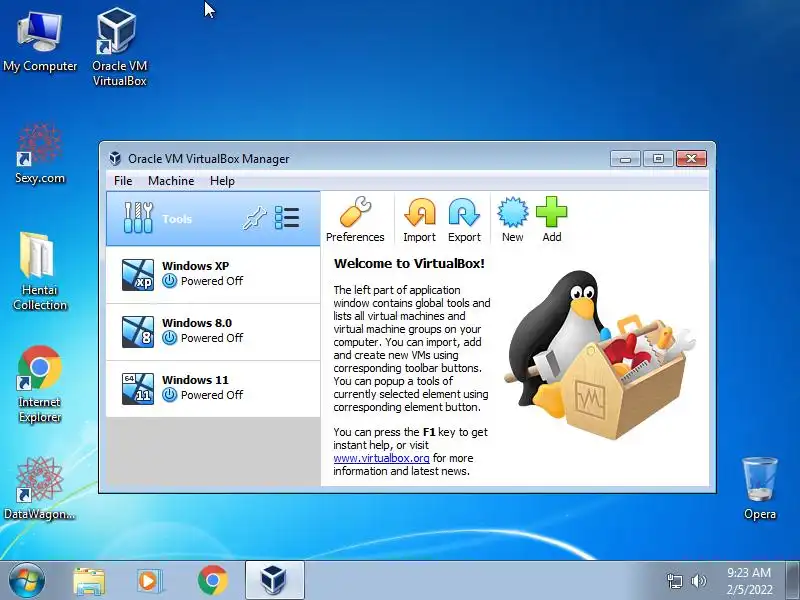Open the Machine menu
This screenshot has height=600, width=800.
pos(171,181)
